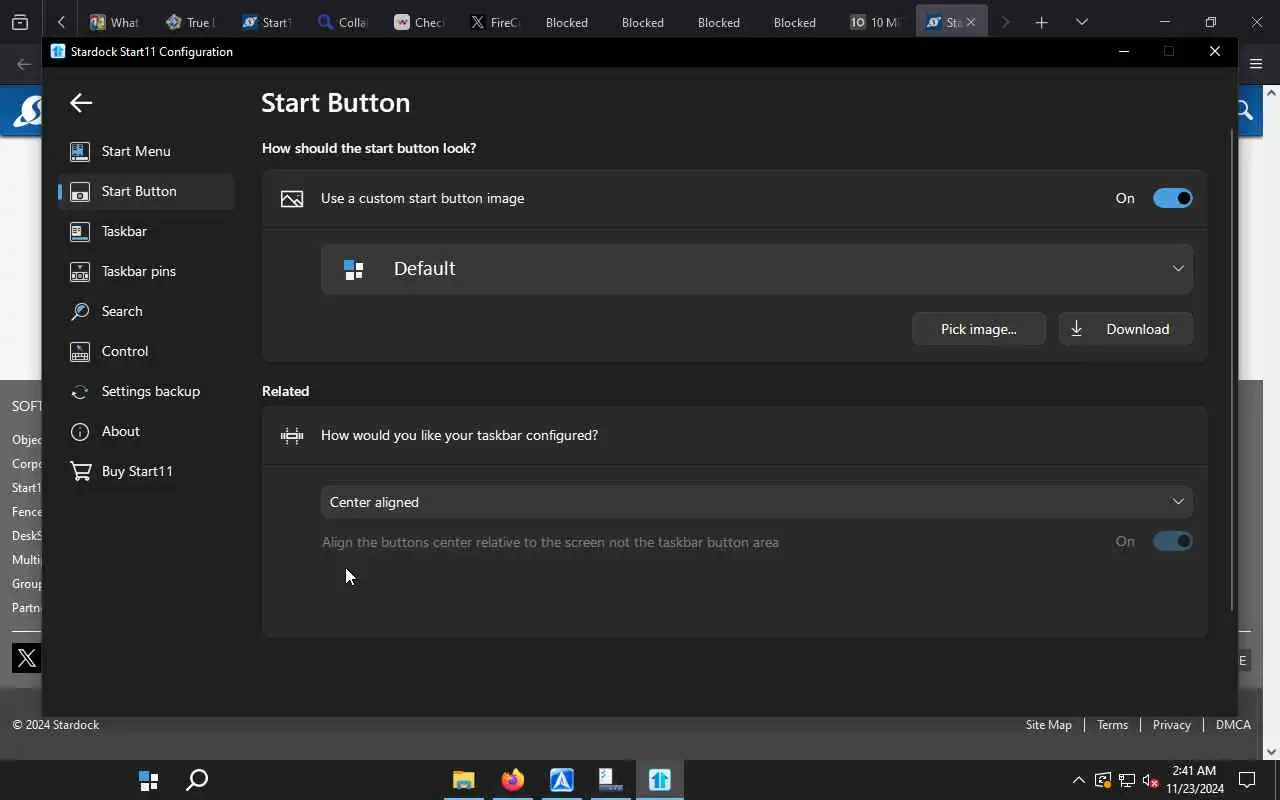This screenshot has width=1280, height=800.
Task: Open the Start Menu settings section
Action: point(146,151)
